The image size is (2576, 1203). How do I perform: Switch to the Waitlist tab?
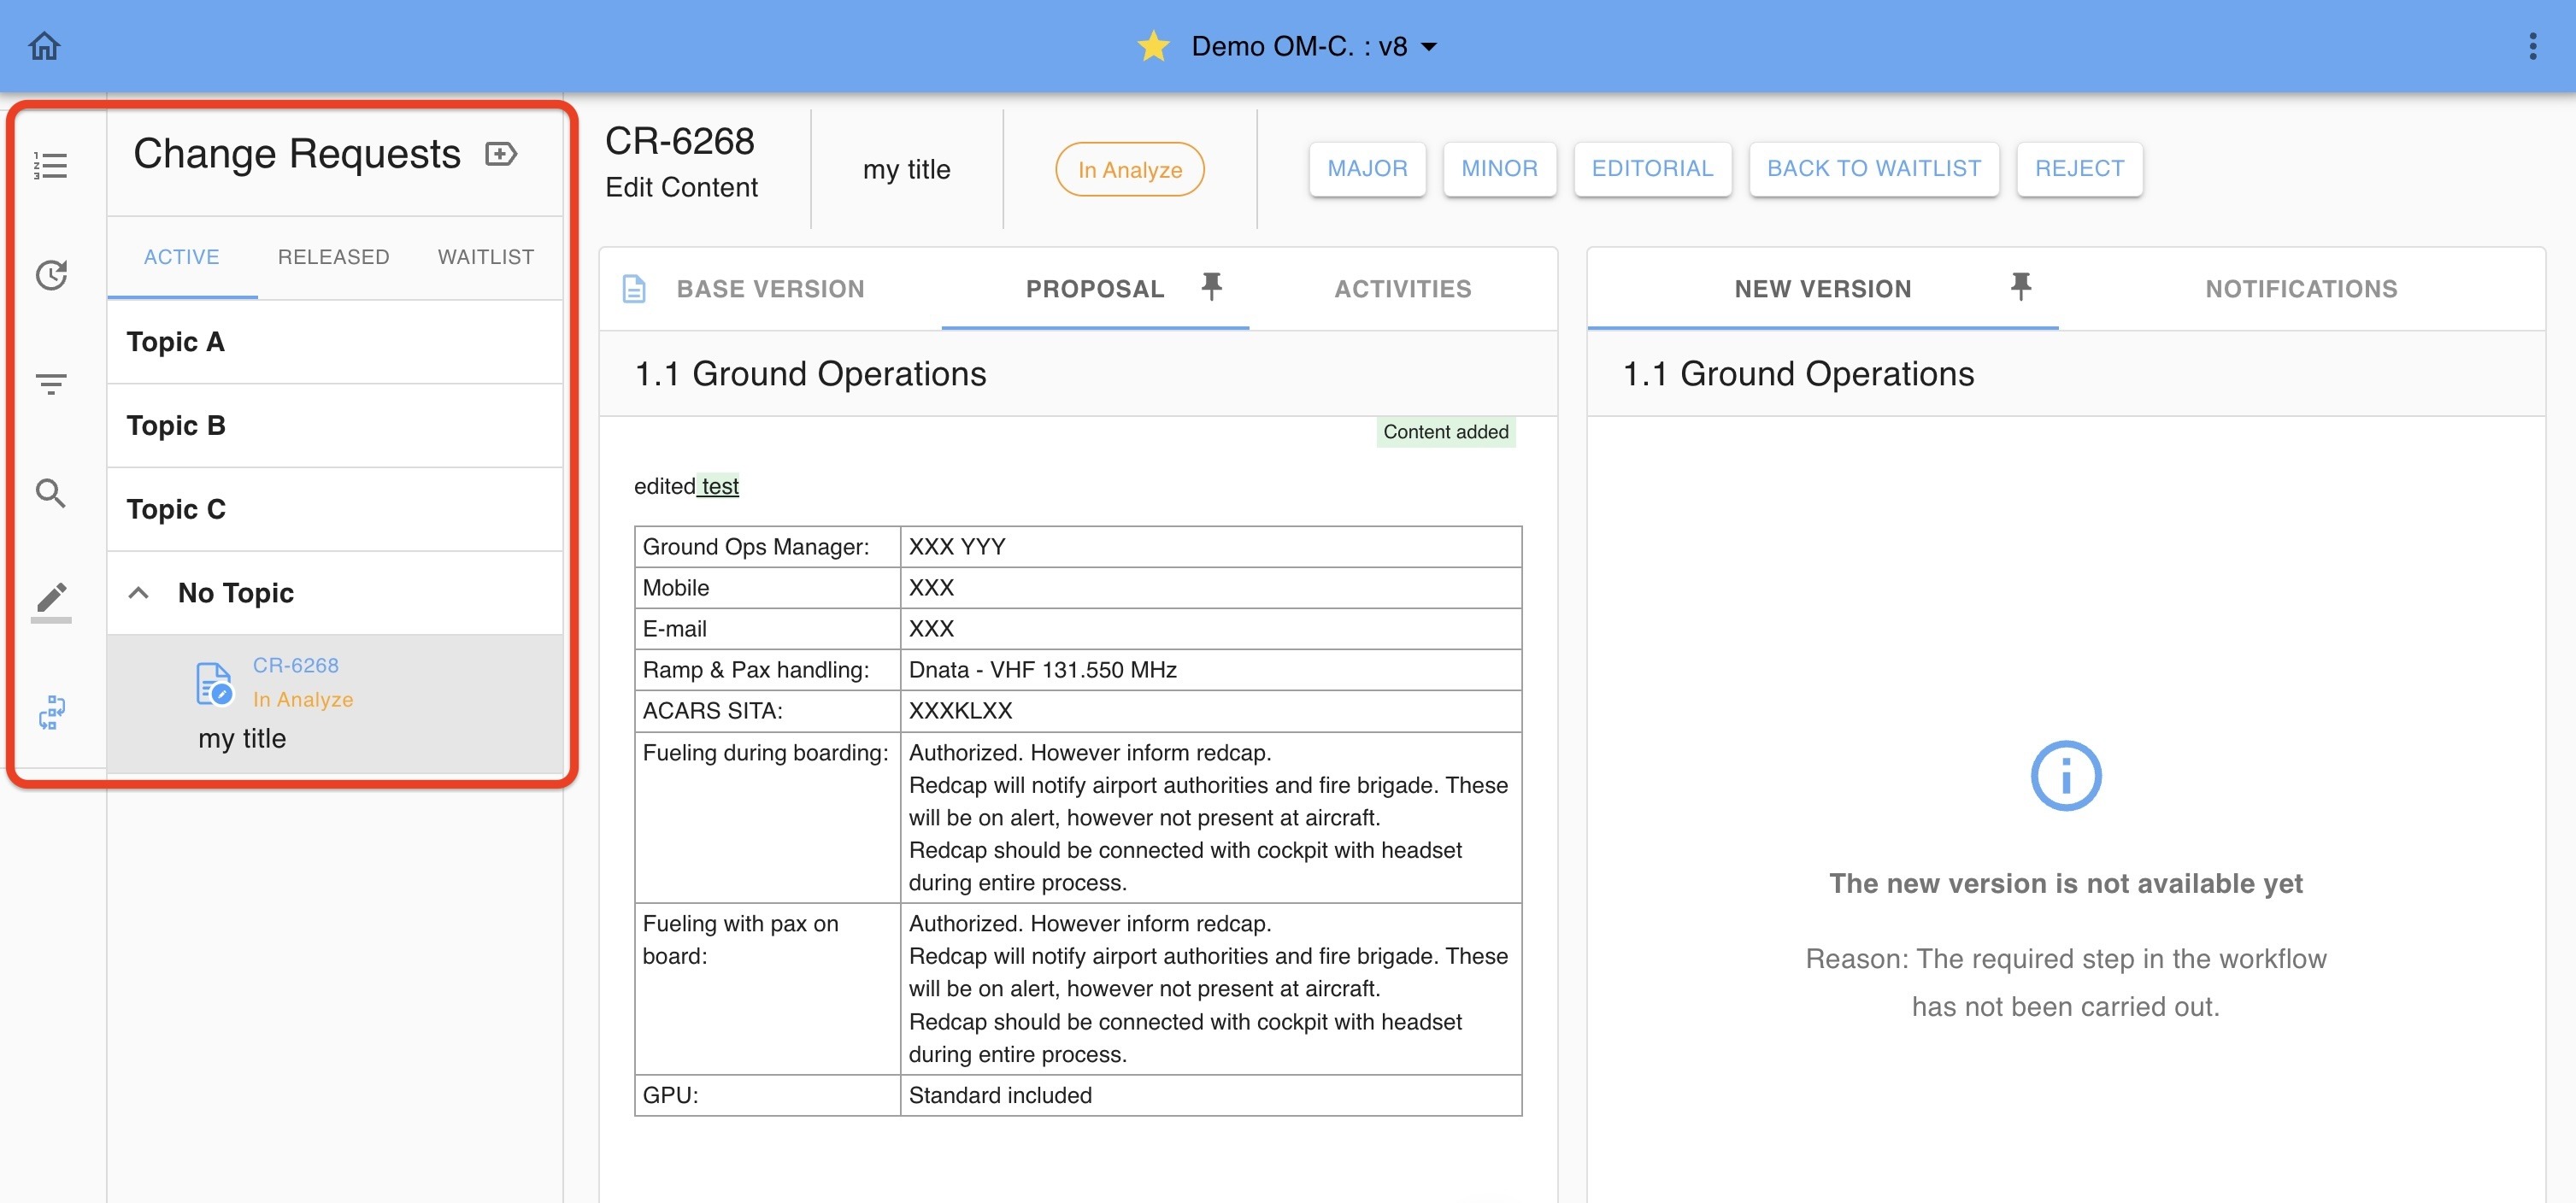click(x=486, y=257)
